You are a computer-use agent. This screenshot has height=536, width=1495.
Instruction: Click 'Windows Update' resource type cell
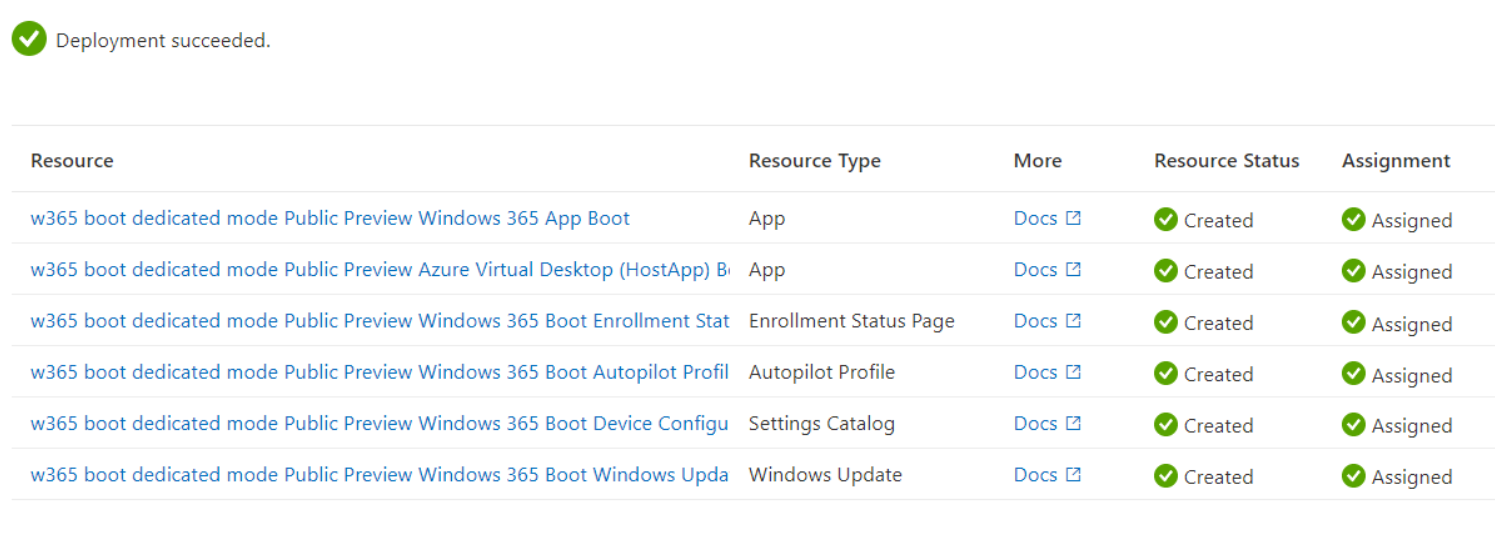pos(825,475)
